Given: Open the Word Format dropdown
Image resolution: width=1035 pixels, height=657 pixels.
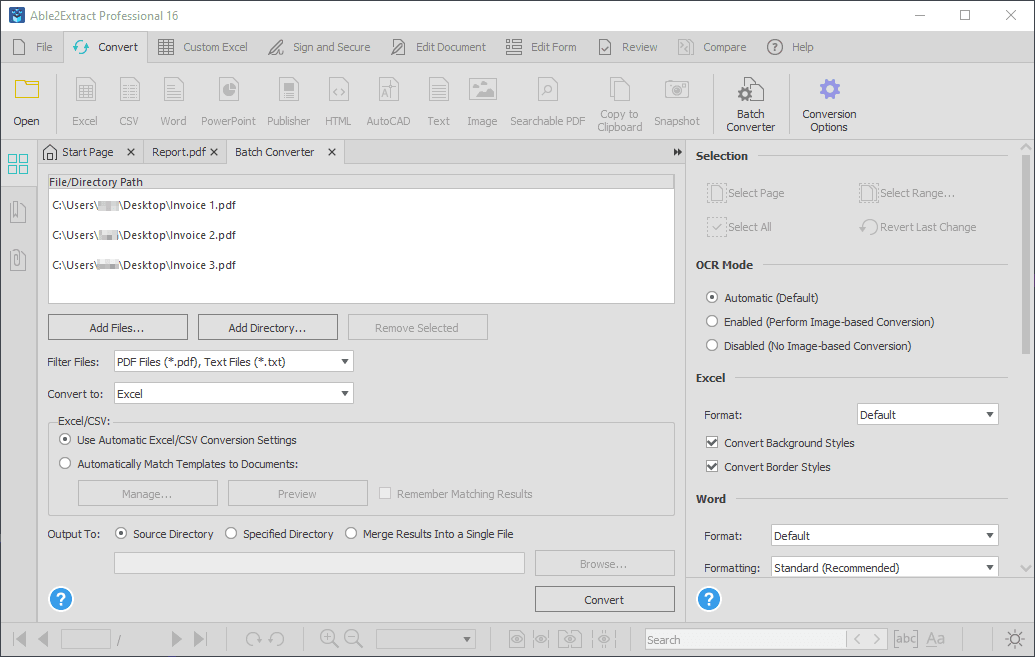Looking at the screenshot, I should click(x=885, y=536).
